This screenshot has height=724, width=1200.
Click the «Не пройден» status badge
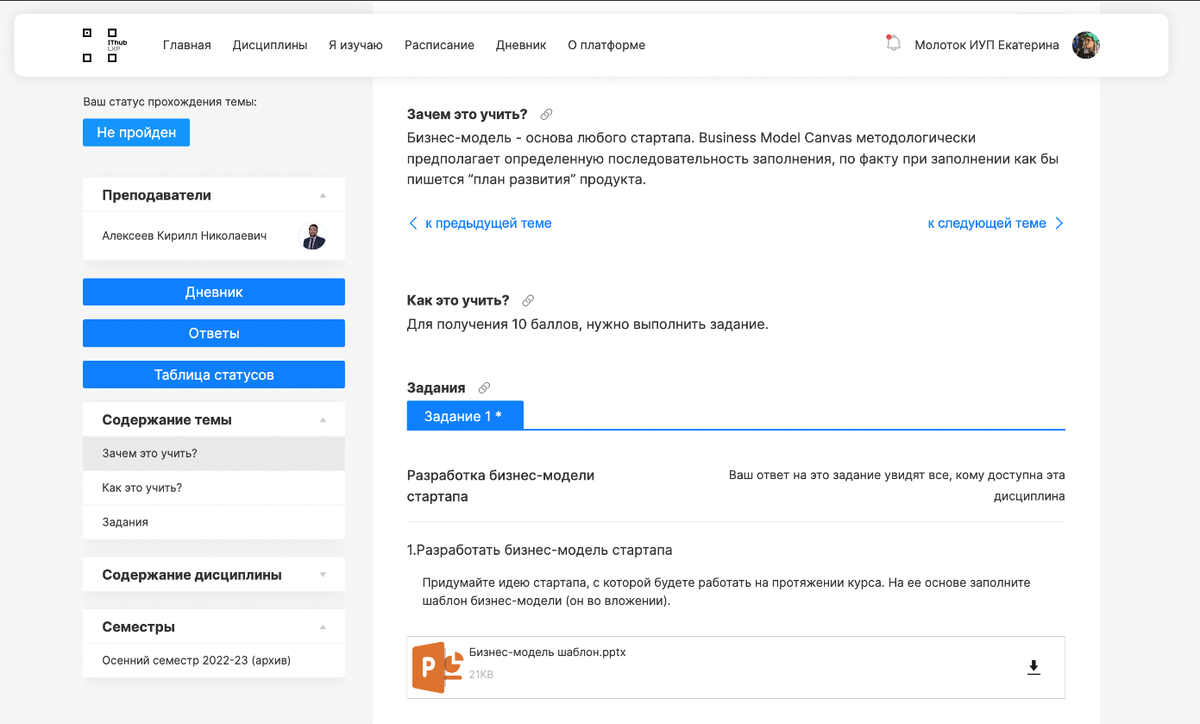(x=136, y=131)
